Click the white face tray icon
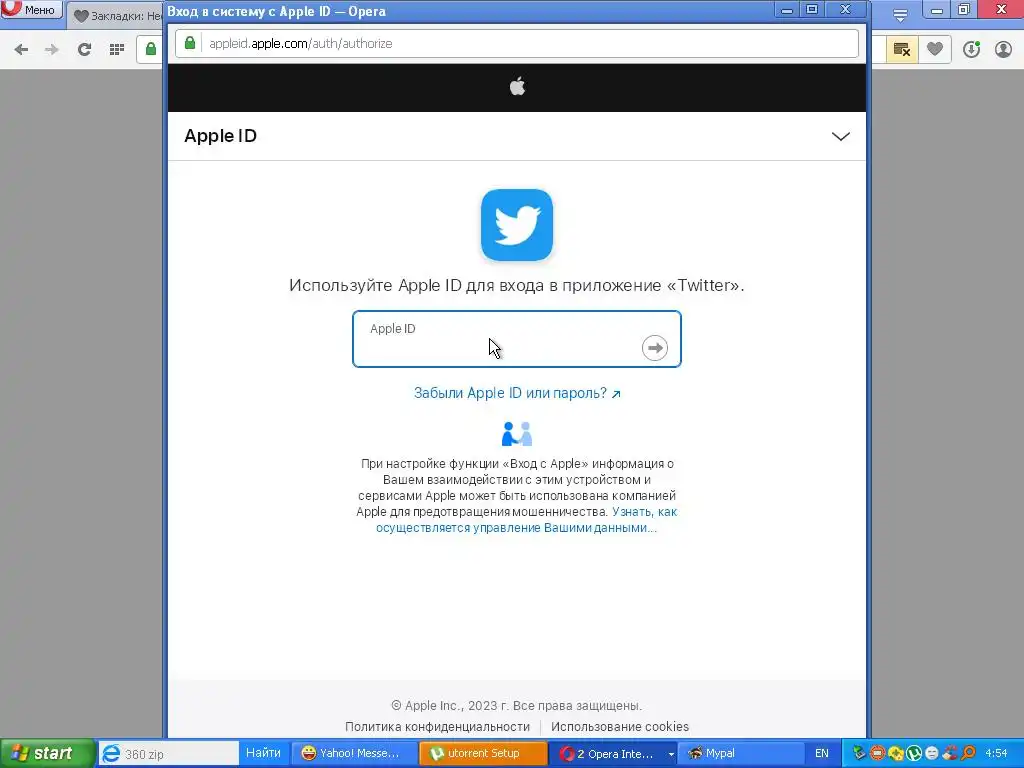Image resolution: width=1024 pixels, height=768 pixels. (x=932, y=754)
